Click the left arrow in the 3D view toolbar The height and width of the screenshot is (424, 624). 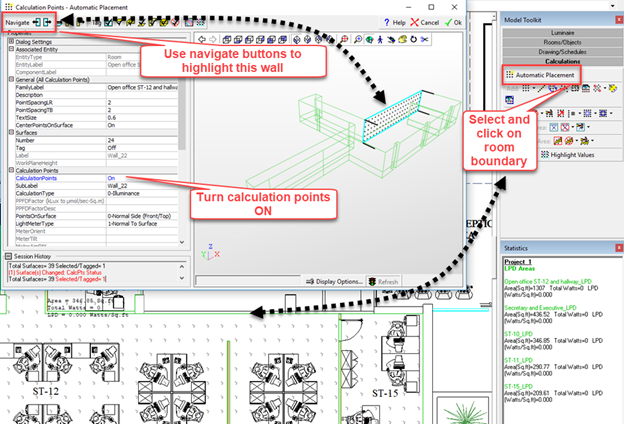click(x=200, y=39)
